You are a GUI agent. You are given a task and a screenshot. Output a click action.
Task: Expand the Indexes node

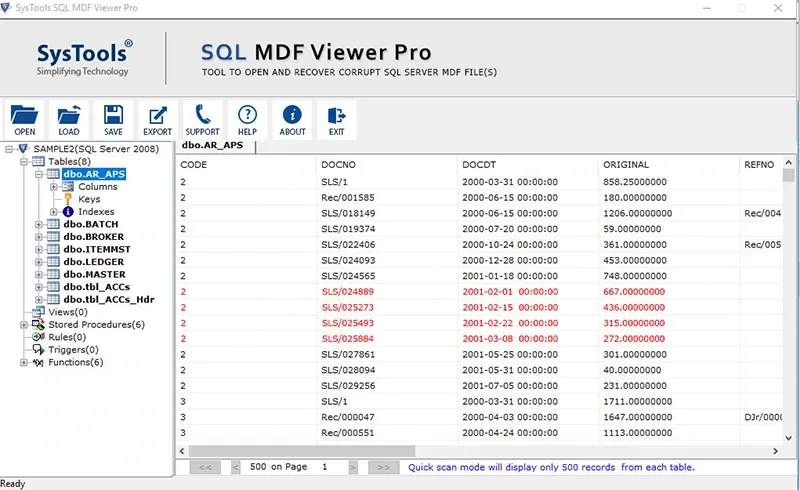point(54,211)
